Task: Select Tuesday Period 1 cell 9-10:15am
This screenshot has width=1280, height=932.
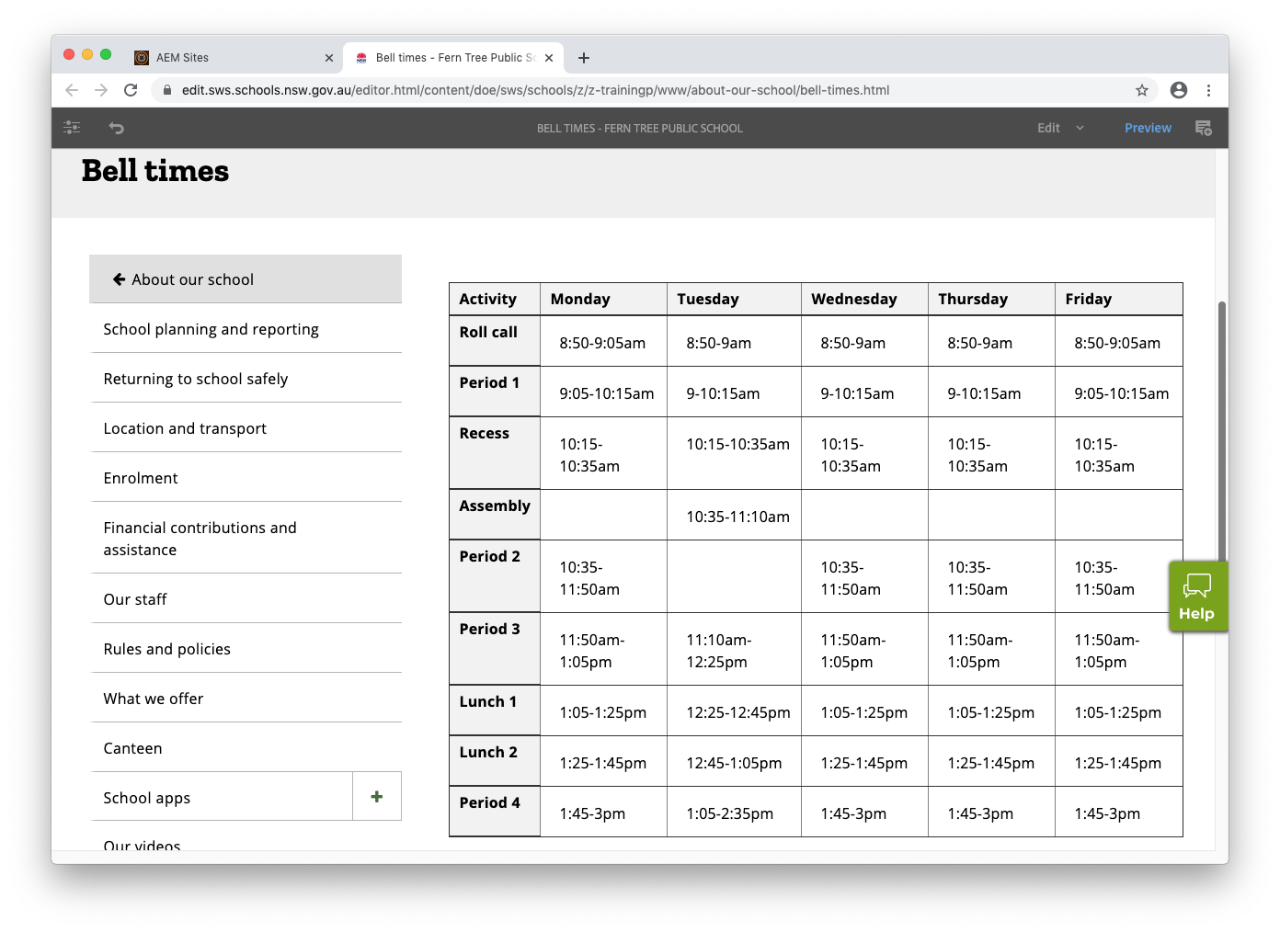Action: coord(734,393)
